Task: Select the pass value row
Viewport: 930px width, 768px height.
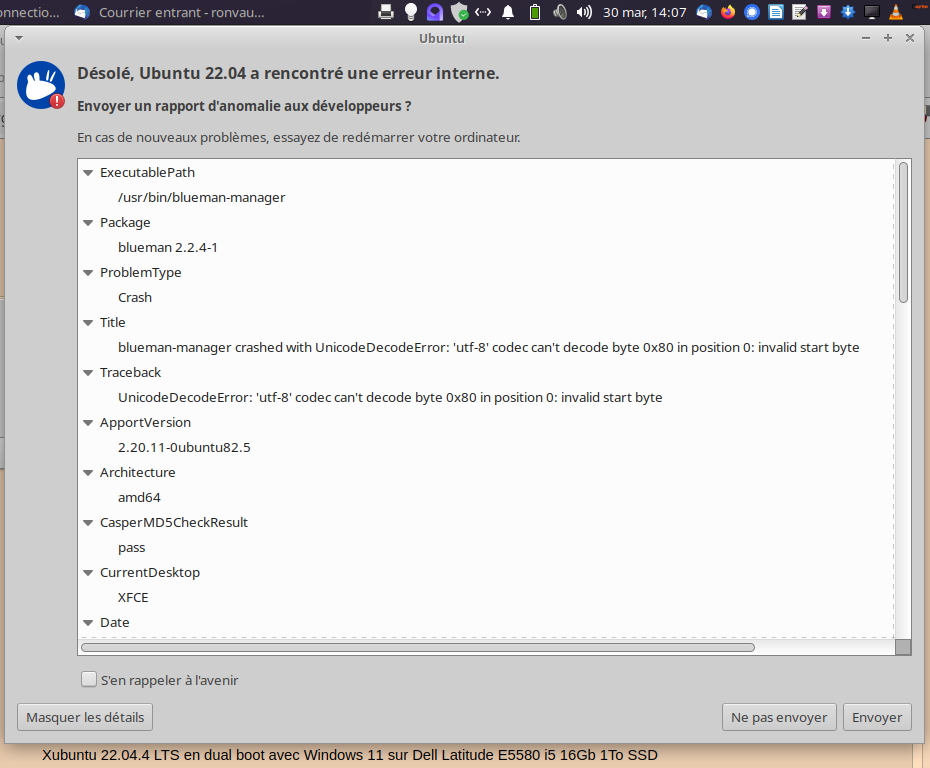Action: 132,548
